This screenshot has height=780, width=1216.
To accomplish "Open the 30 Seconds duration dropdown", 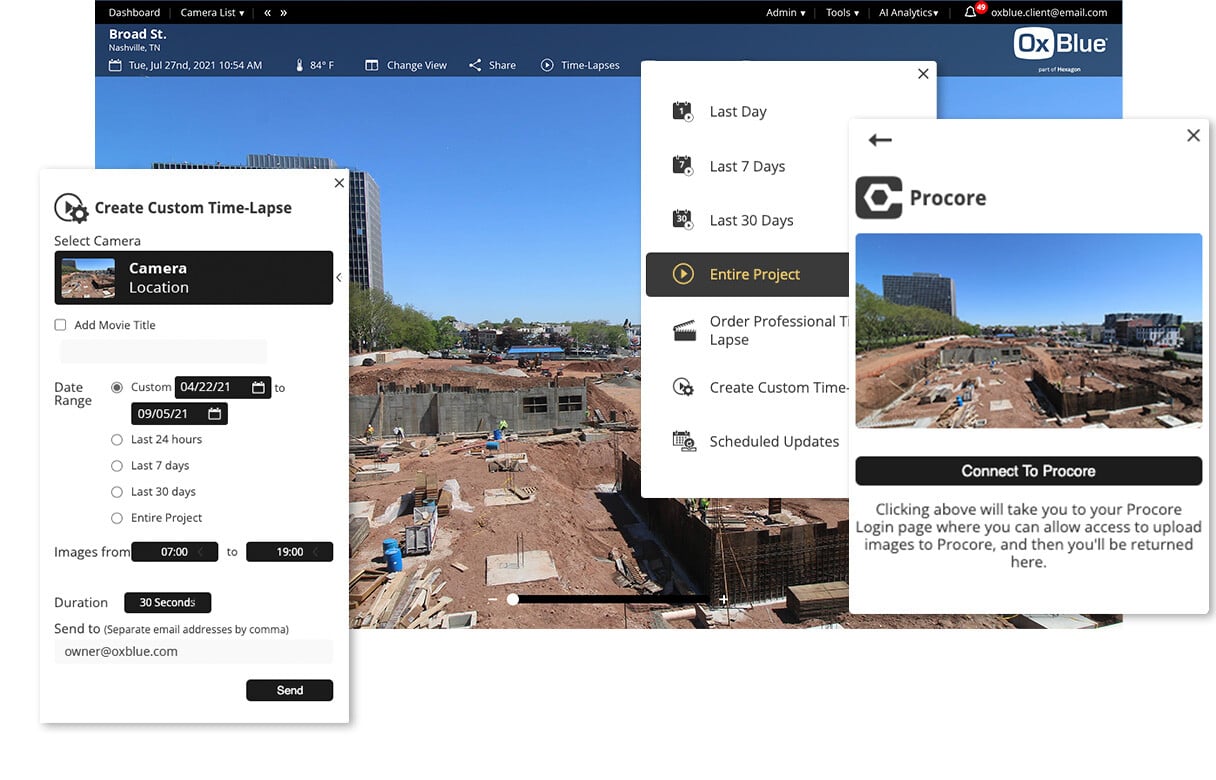I will coord(167,602).
